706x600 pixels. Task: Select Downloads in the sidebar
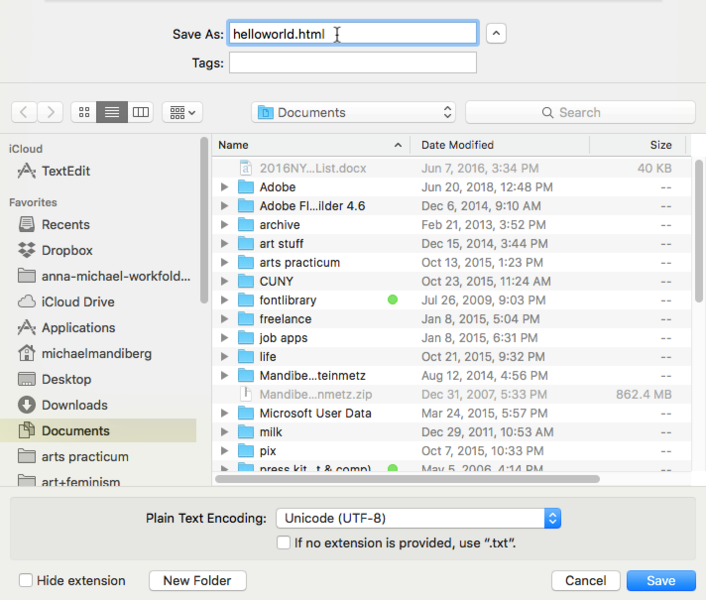tap(74, 405)
